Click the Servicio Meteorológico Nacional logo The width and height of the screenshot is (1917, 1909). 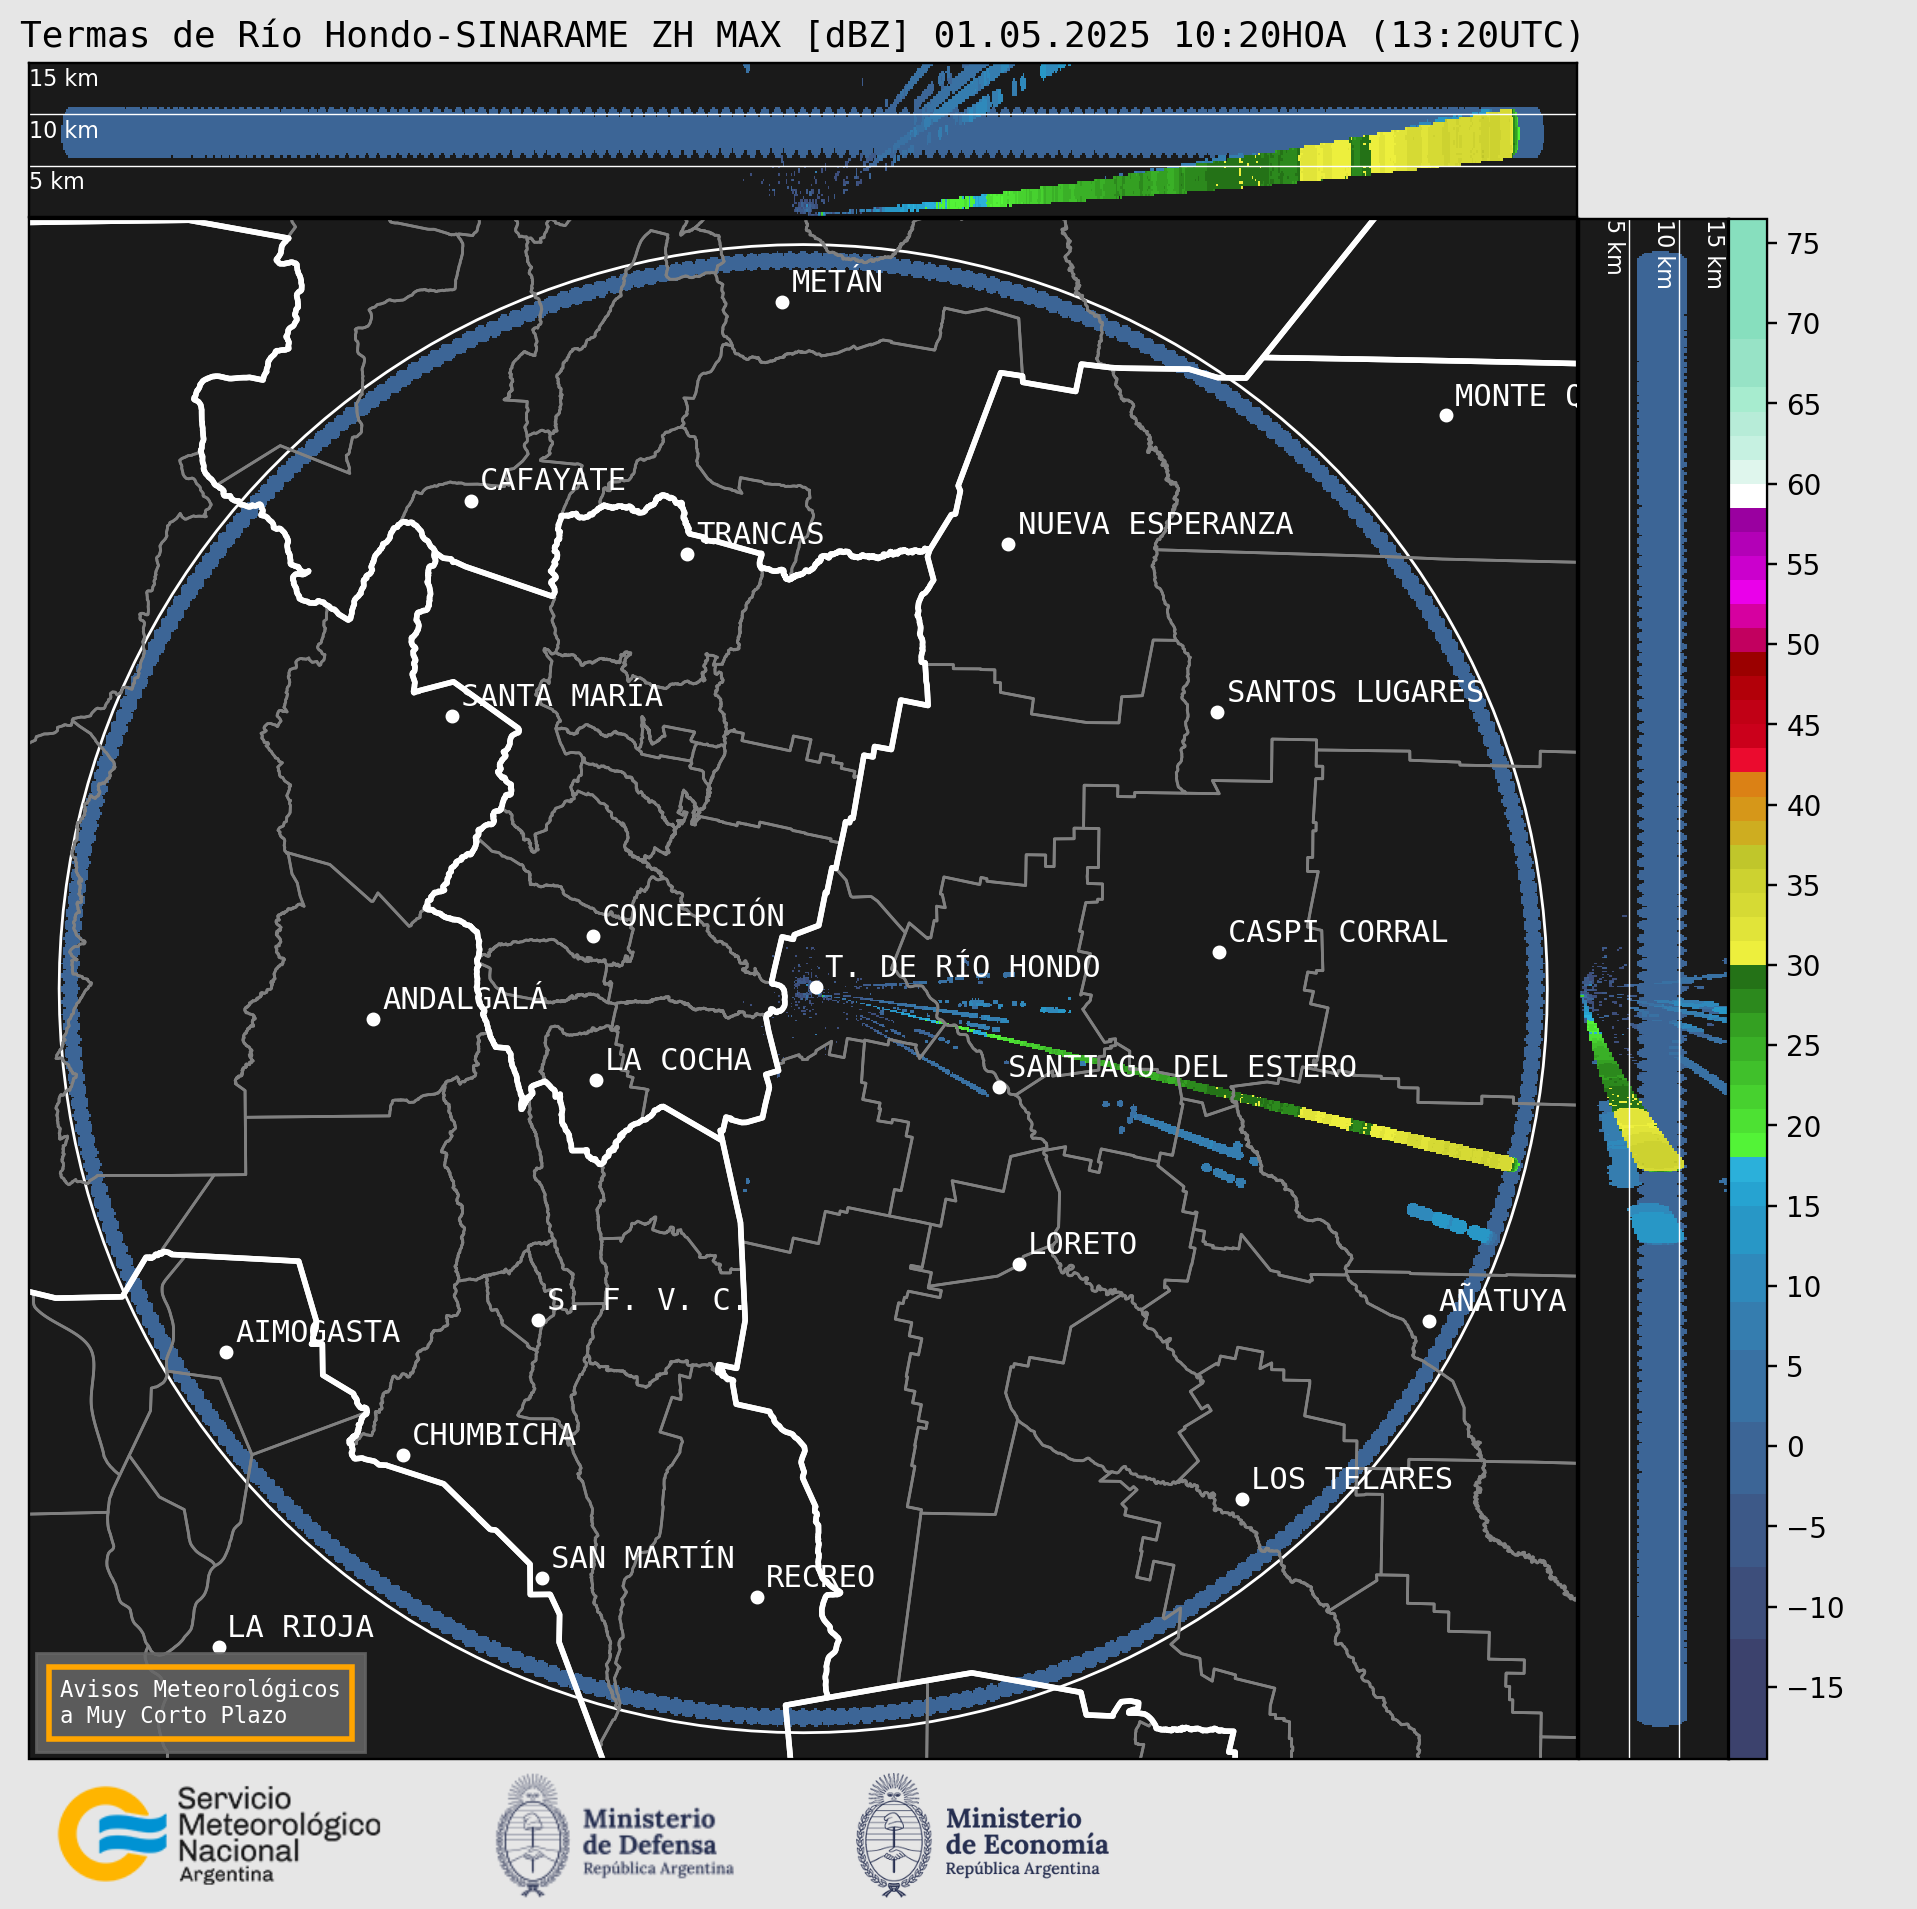pyautogui.click(x=219, y=1834)
